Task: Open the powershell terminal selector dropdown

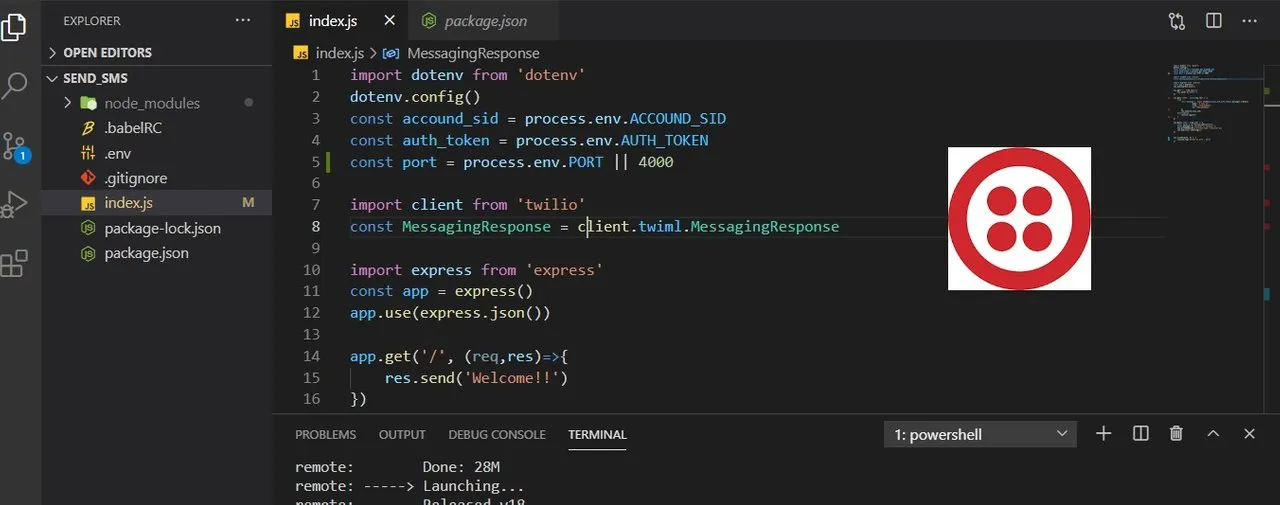Action: (x=980, y=434)
